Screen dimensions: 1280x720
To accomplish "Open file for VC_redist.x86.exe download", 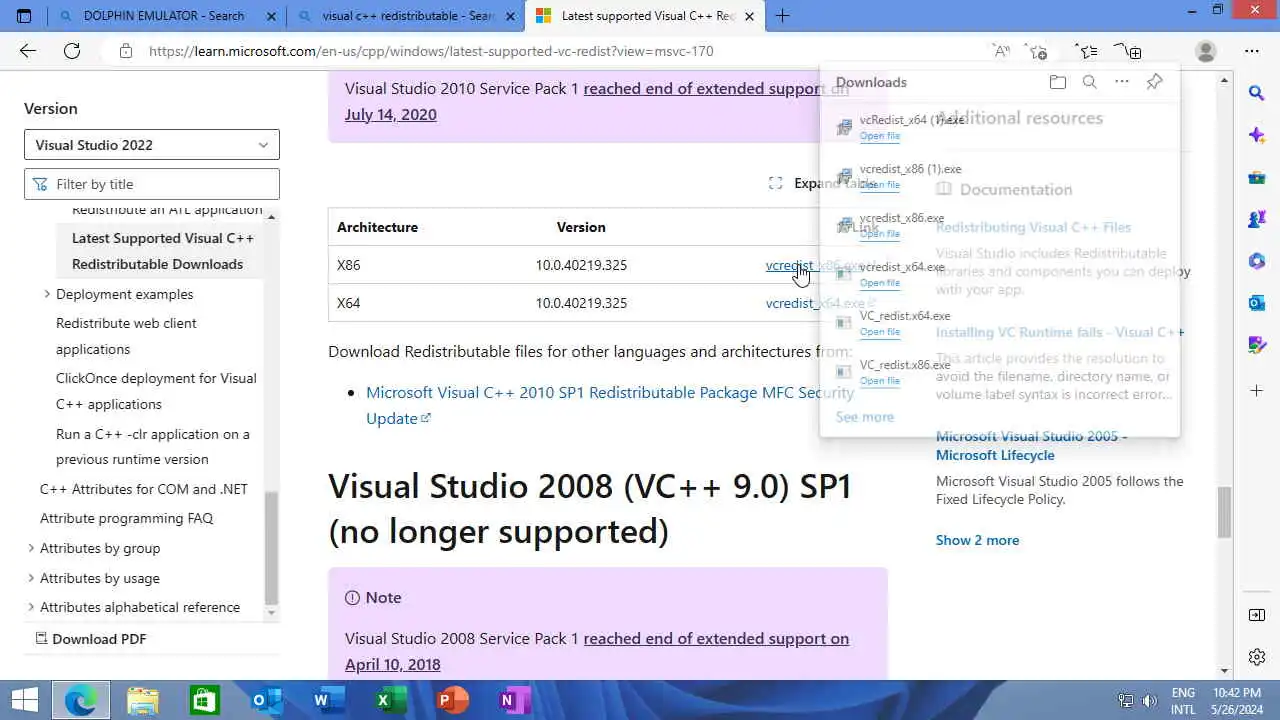I will (x=879, y=381).
